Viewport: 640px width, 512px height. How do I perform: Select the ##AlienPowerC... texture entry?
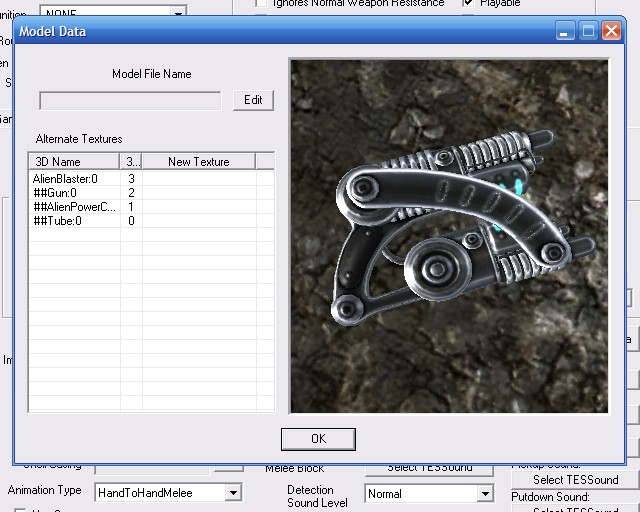click(74, 206)
